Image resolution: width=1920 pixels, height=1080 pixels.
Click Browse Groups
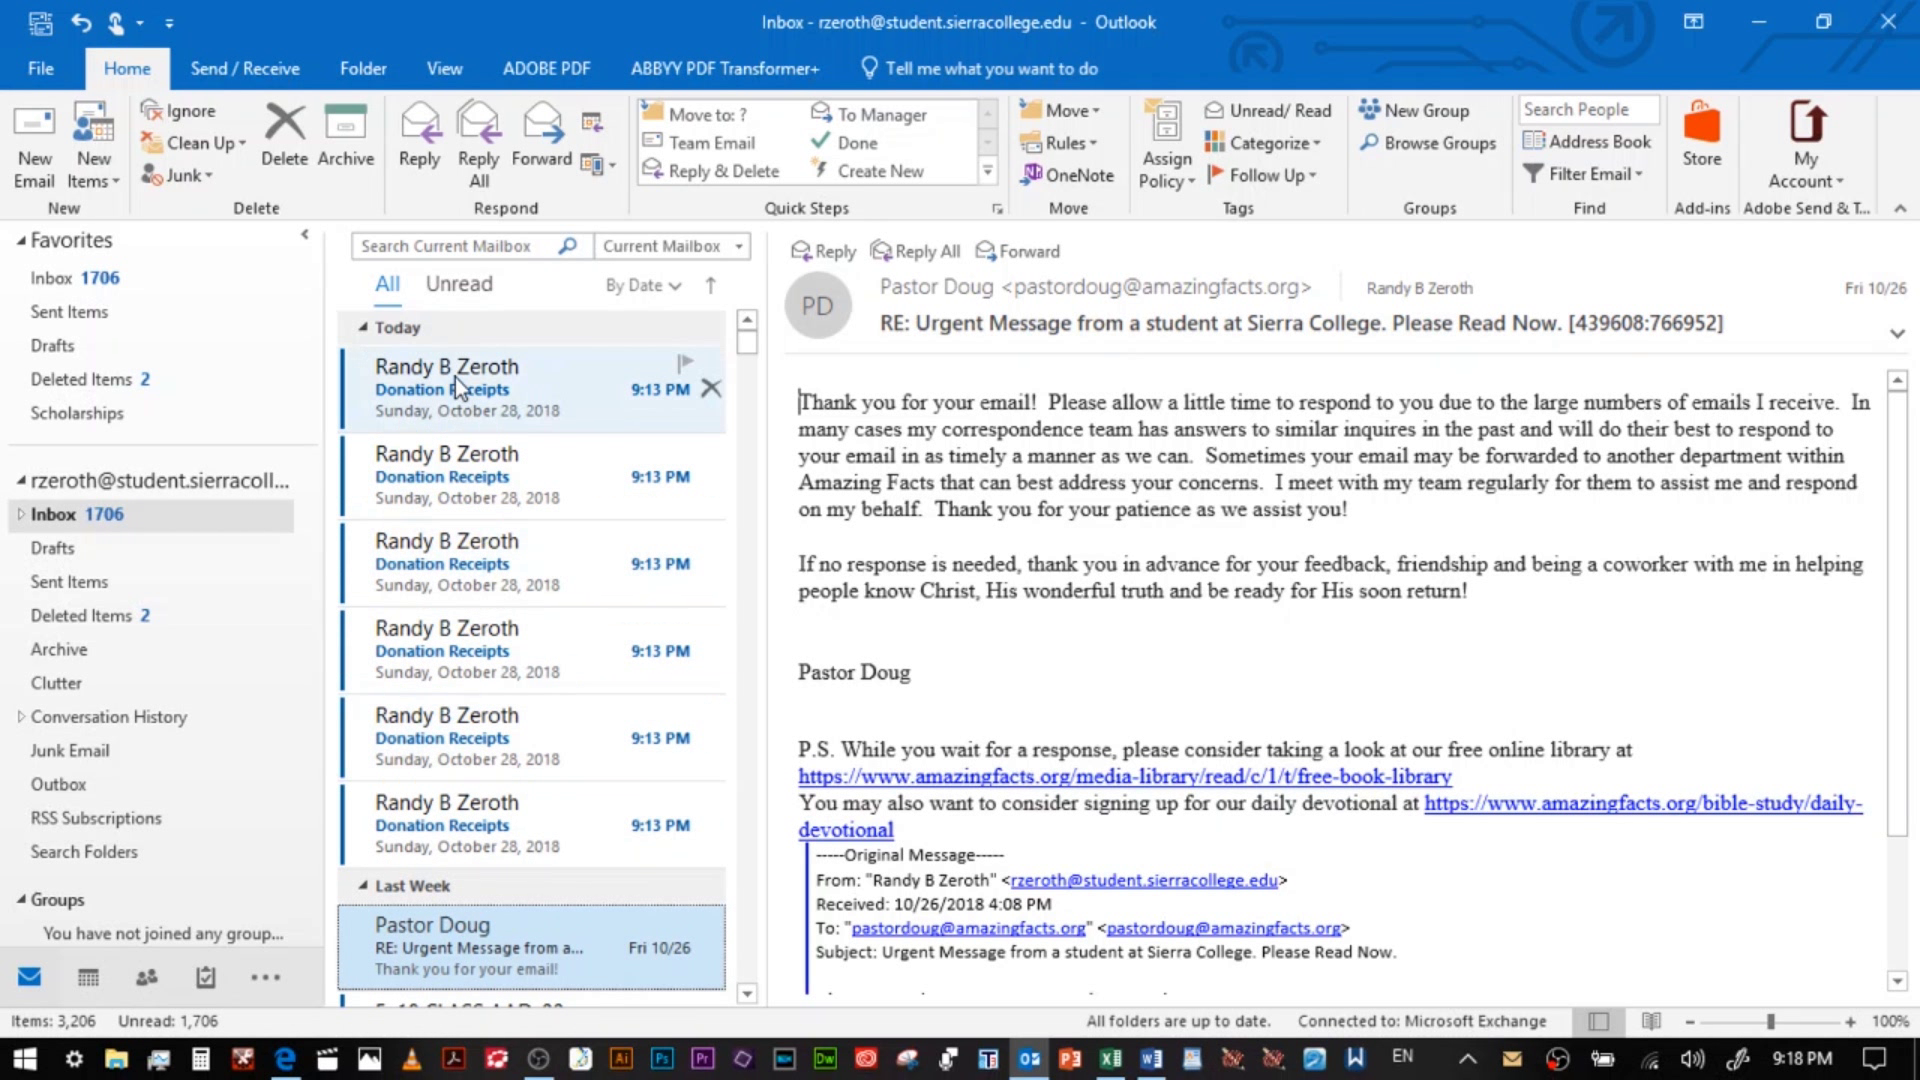(1427, 143)
